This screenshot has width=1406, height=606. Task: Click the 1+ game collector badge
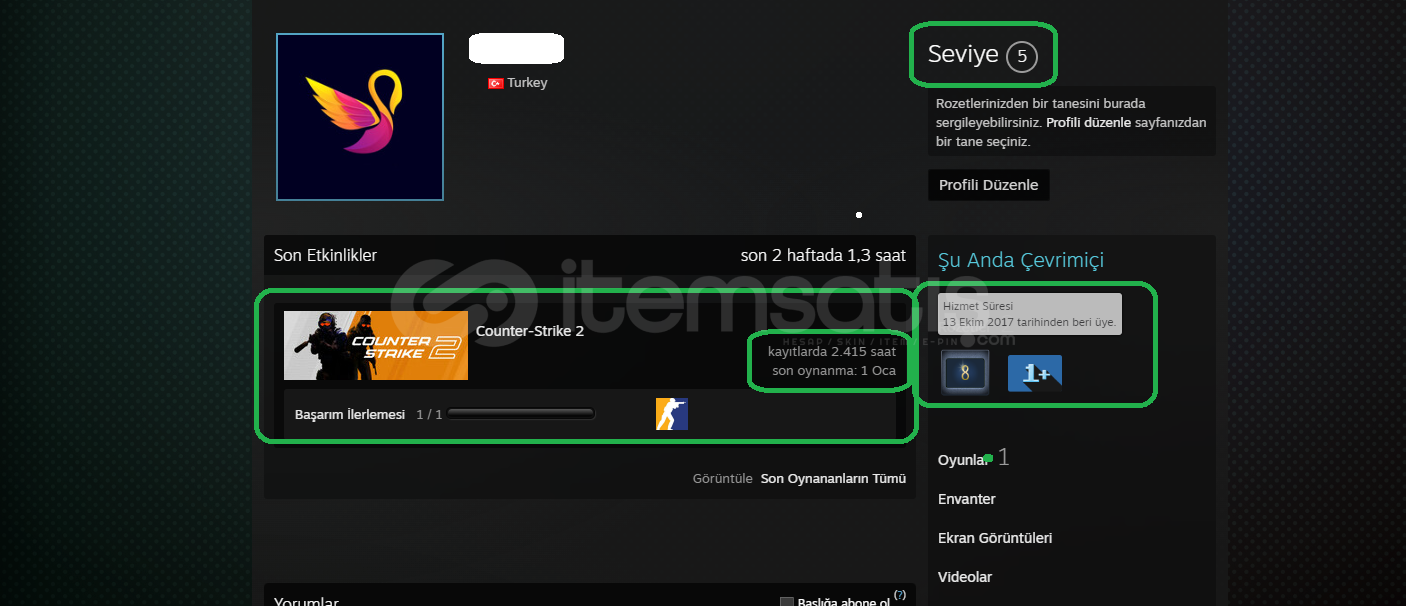click(1034, 373)
